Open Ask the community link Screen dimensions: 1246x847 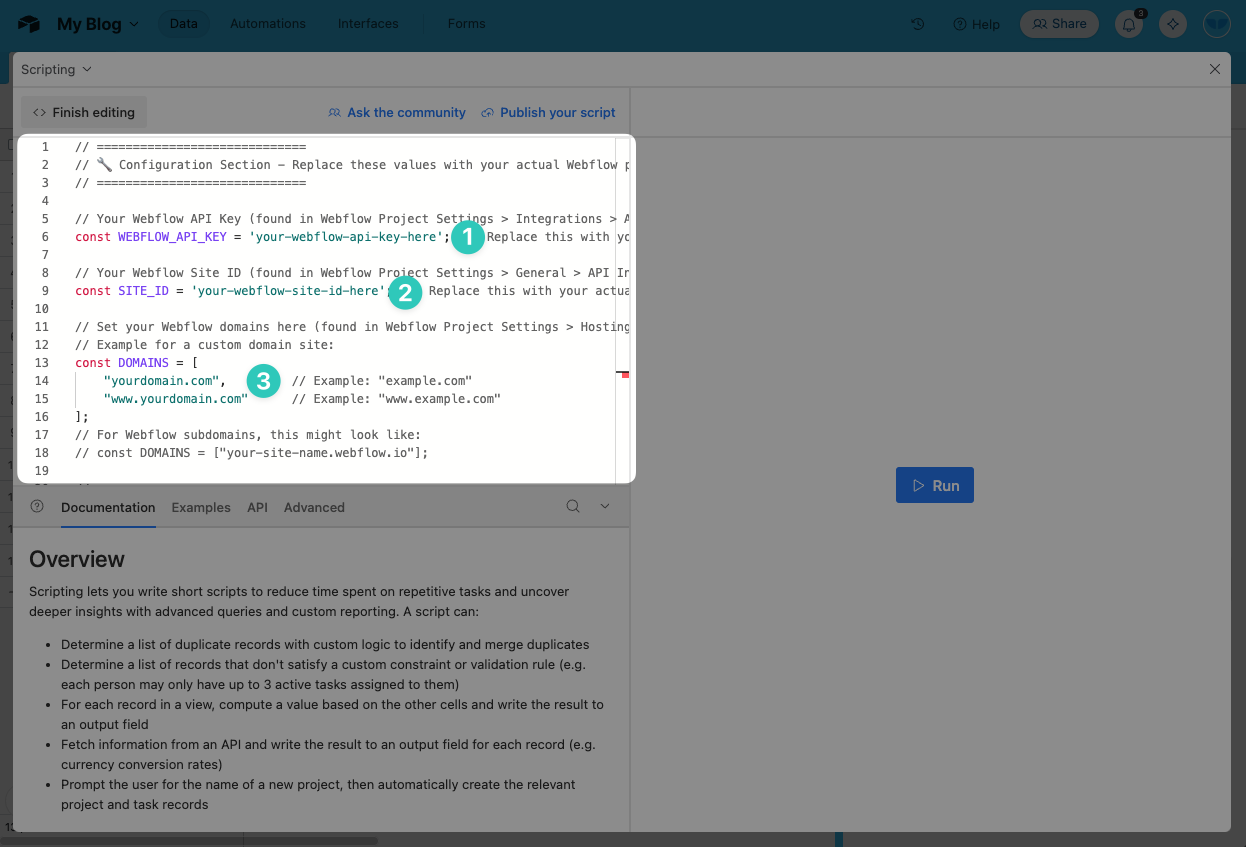397,112
